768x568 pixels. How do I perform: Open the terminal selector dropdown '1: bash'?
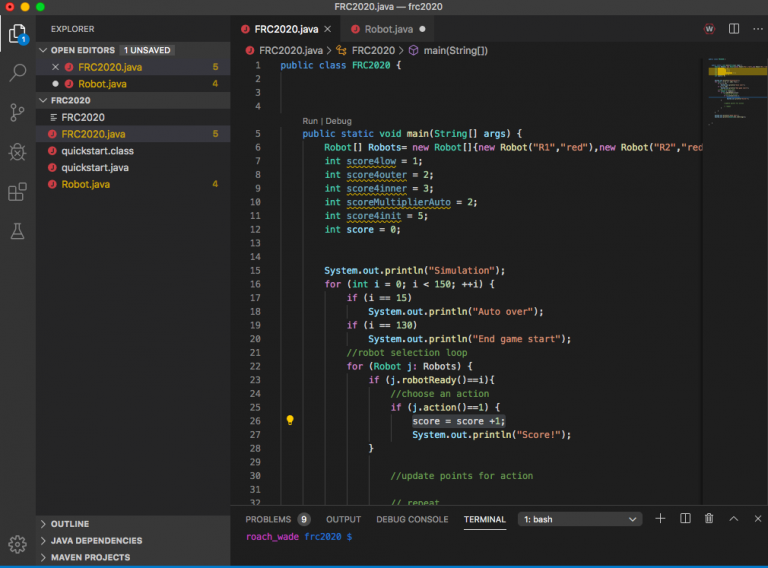click(580, 519)
